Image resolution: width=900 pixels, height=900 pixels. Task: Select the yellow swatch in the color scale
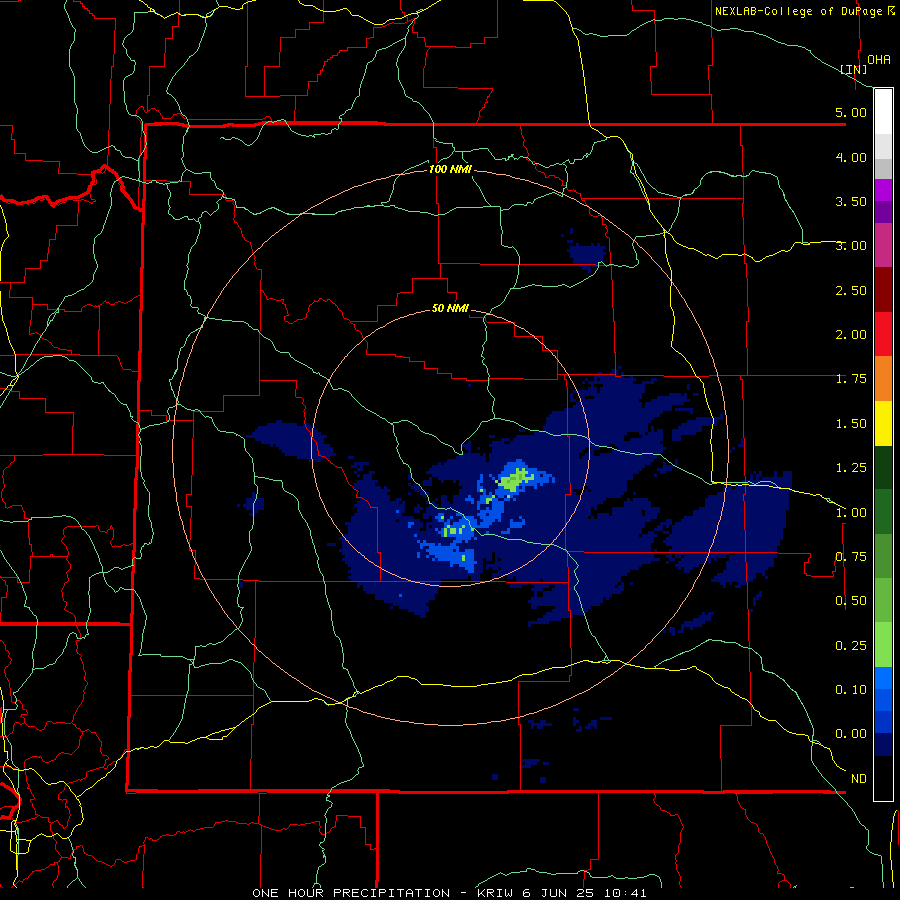(x=883, y=423)
